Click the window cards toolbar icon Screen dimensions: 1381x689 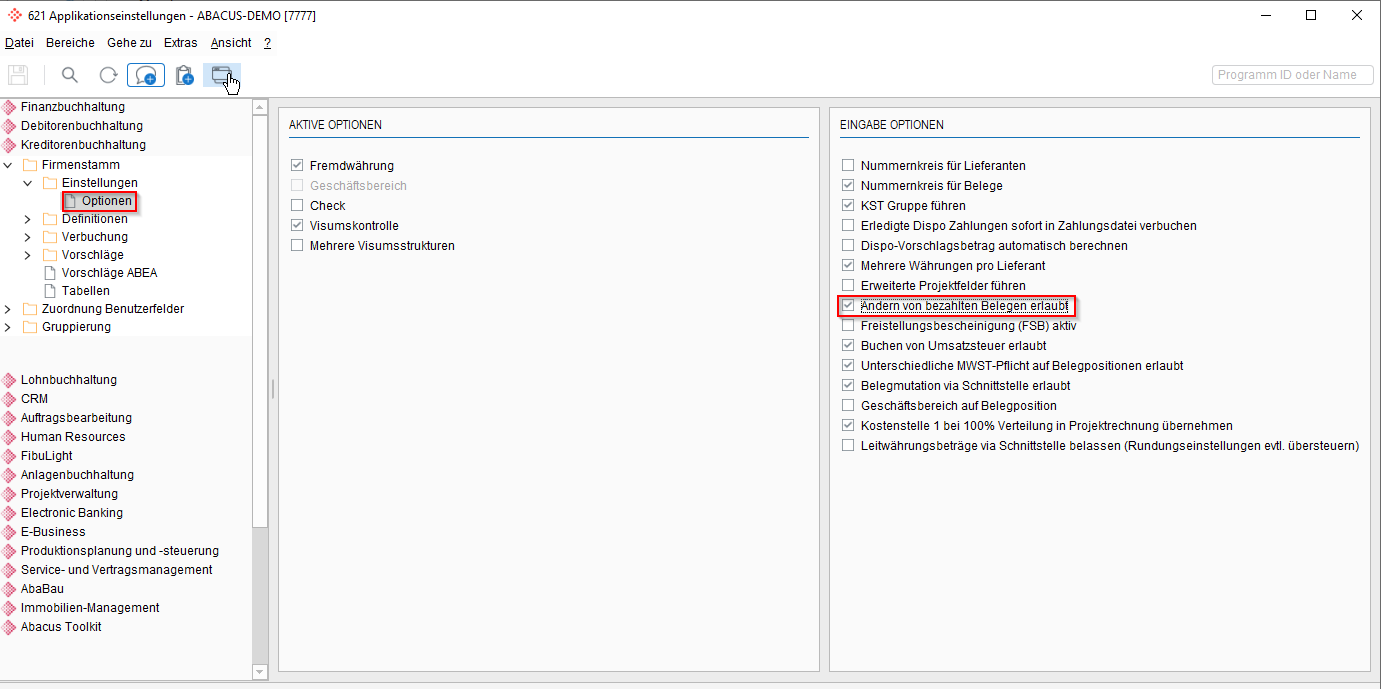tap(221, 75)
